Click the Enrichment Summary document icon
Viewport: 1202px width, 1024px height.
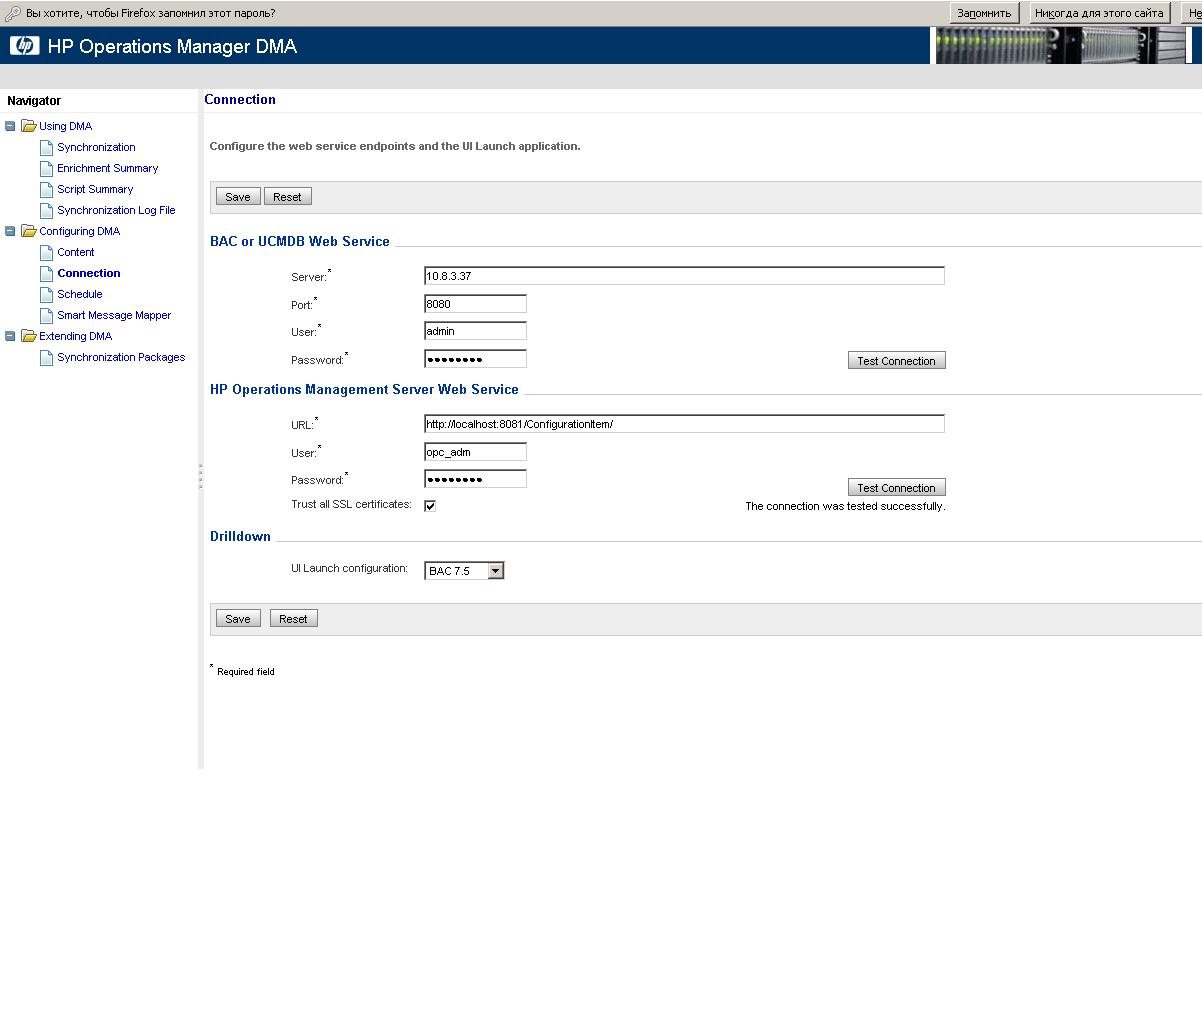(46, 168)
